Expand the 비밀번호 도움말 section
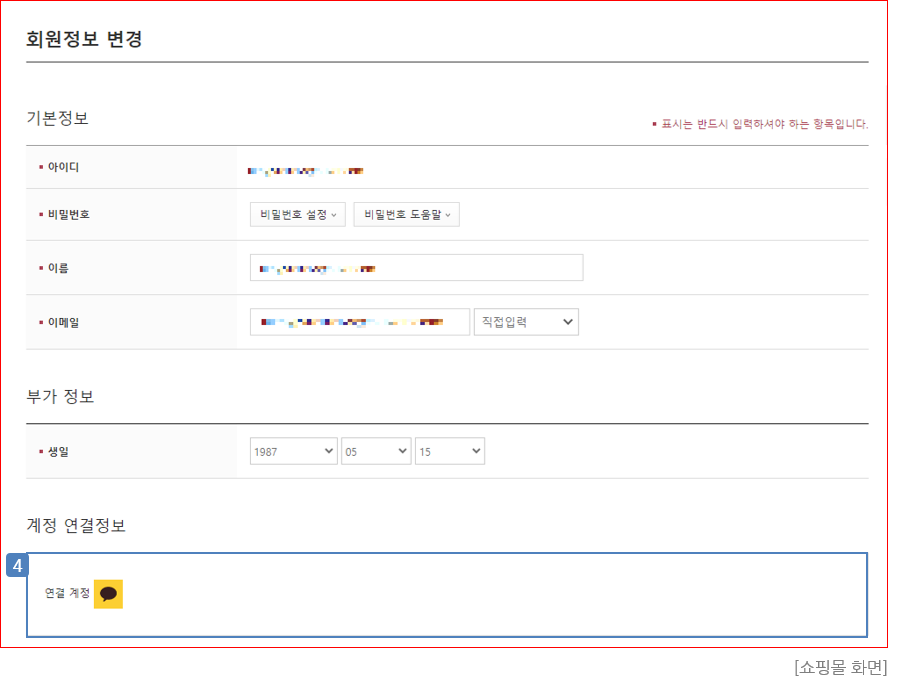 [406, 215]
